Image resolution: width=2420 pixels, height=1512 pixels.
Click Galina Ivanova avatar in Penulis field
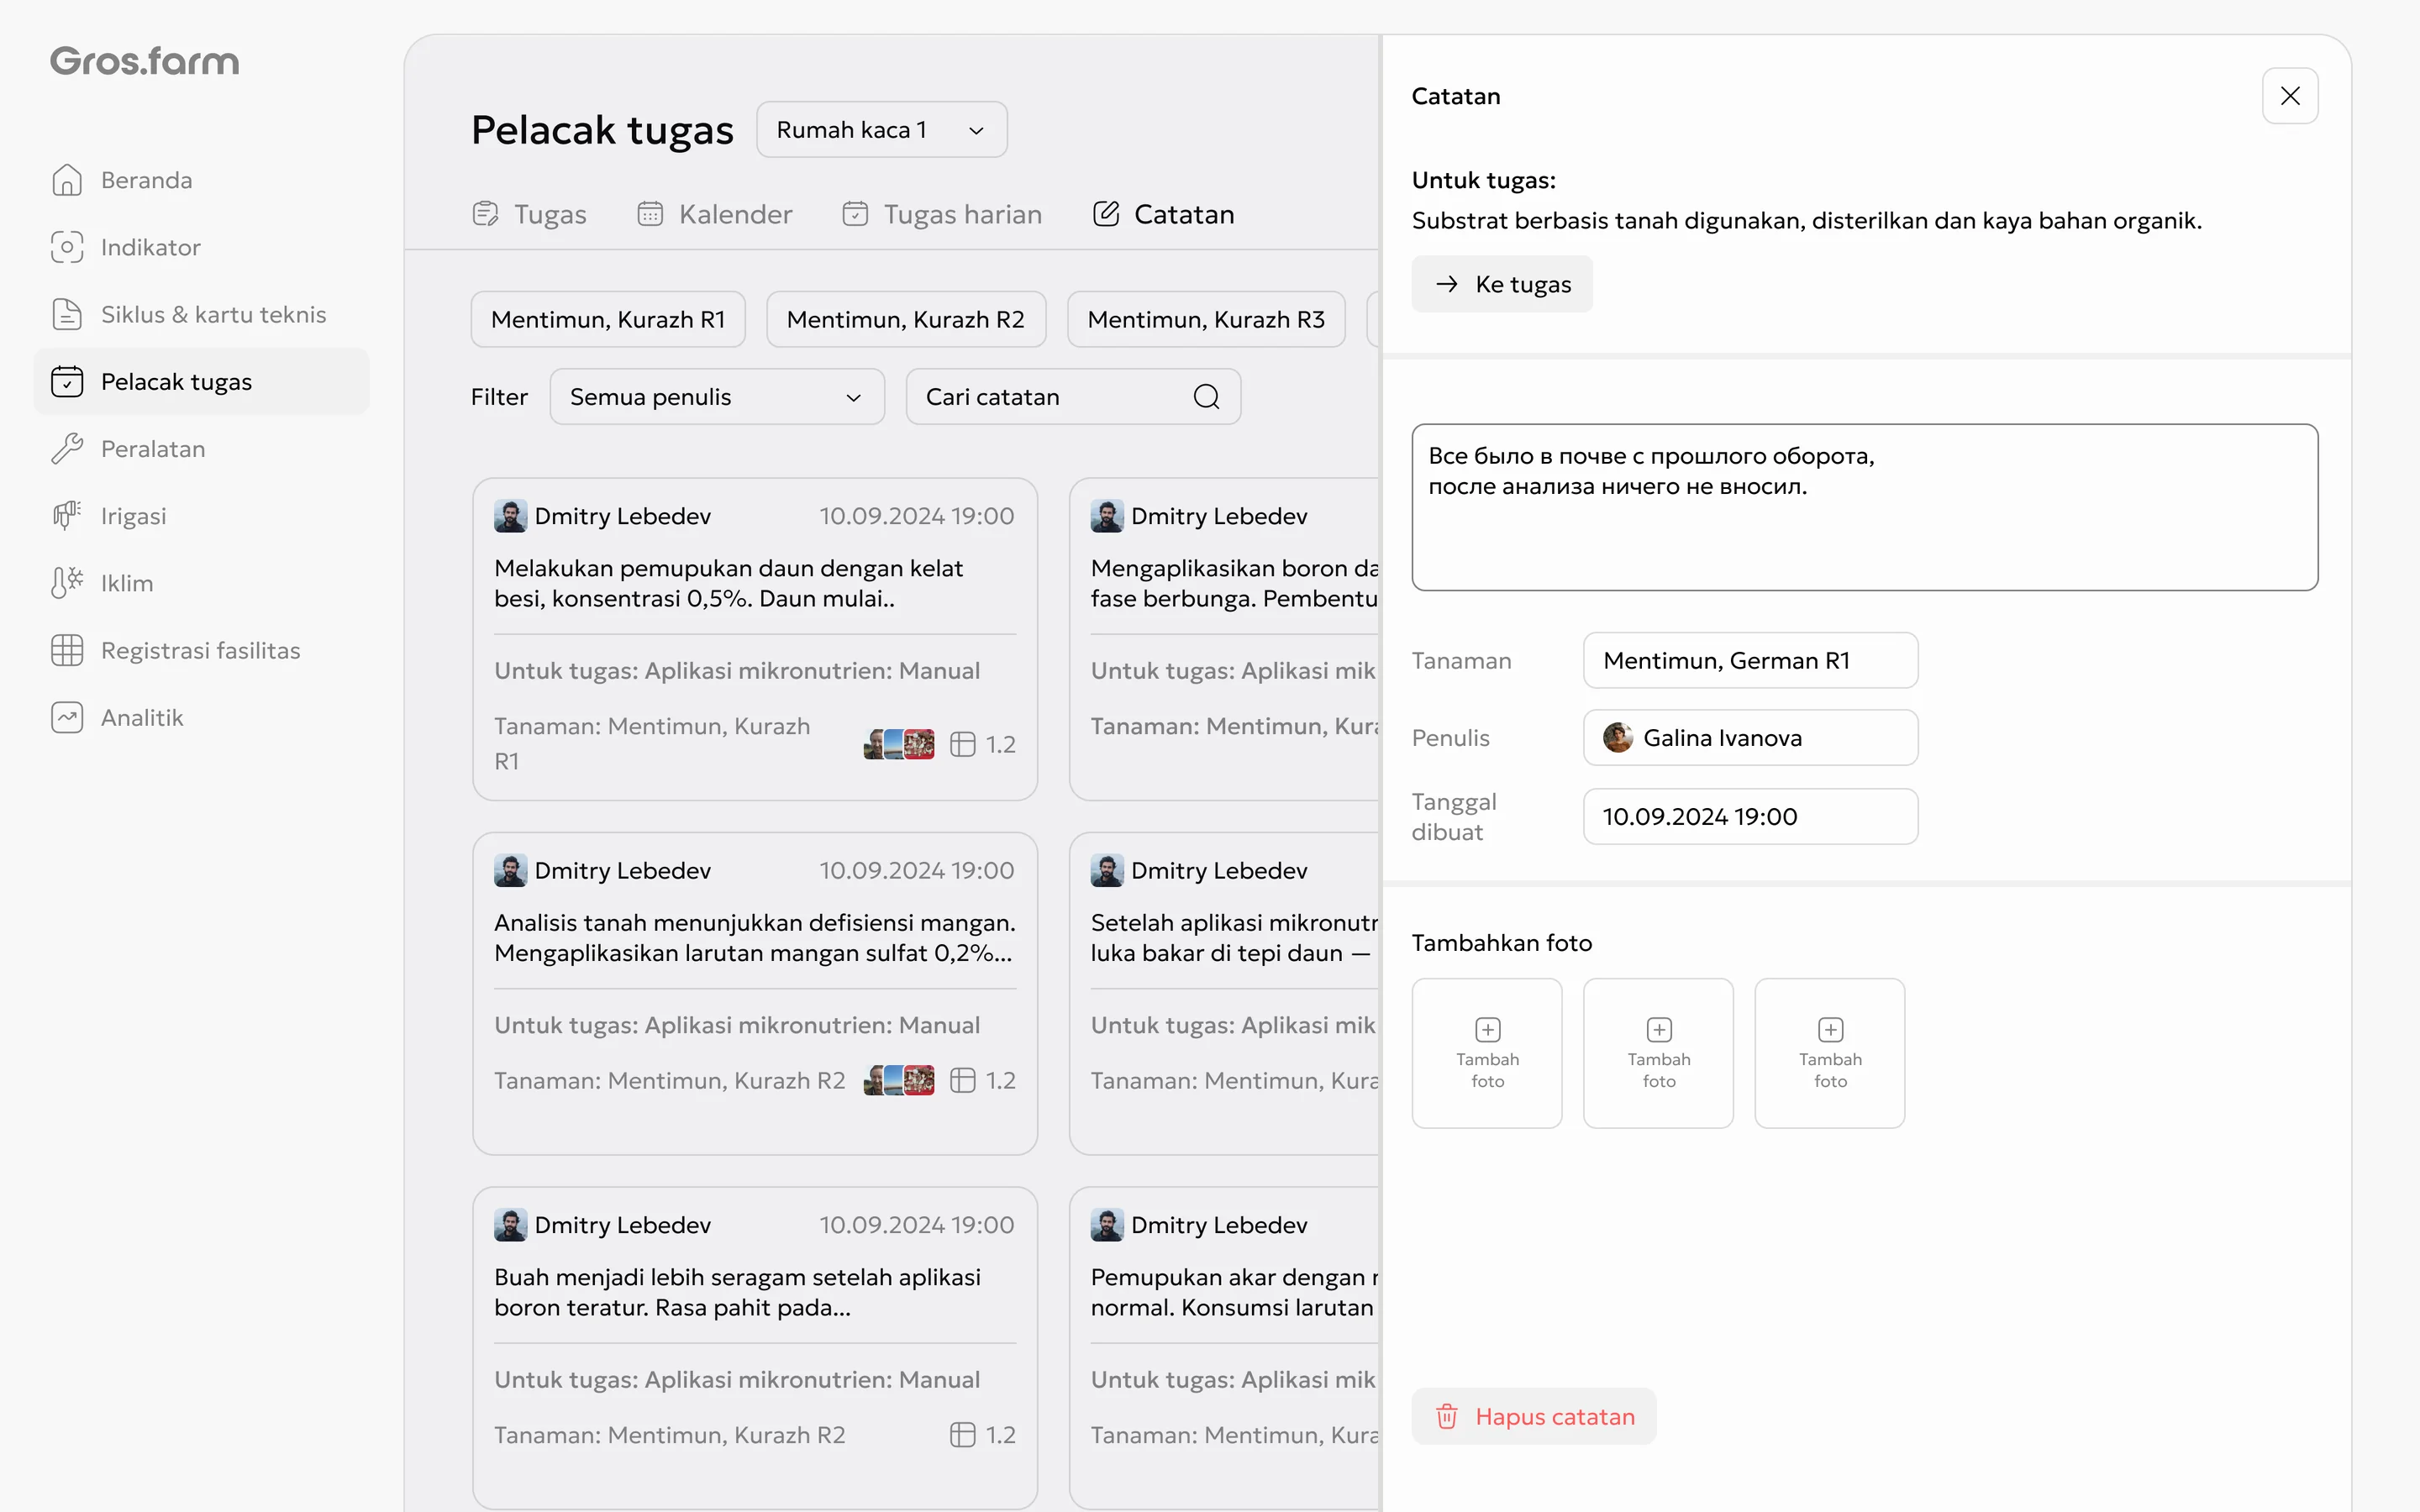click(1617, 737)
